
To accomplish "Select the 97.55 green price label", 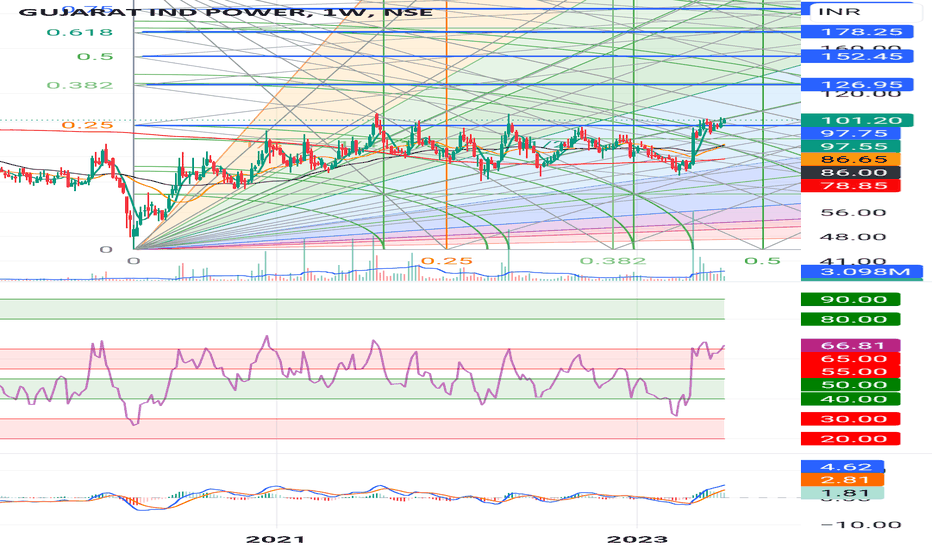I will pyautogui.click(x=851, y=147).
